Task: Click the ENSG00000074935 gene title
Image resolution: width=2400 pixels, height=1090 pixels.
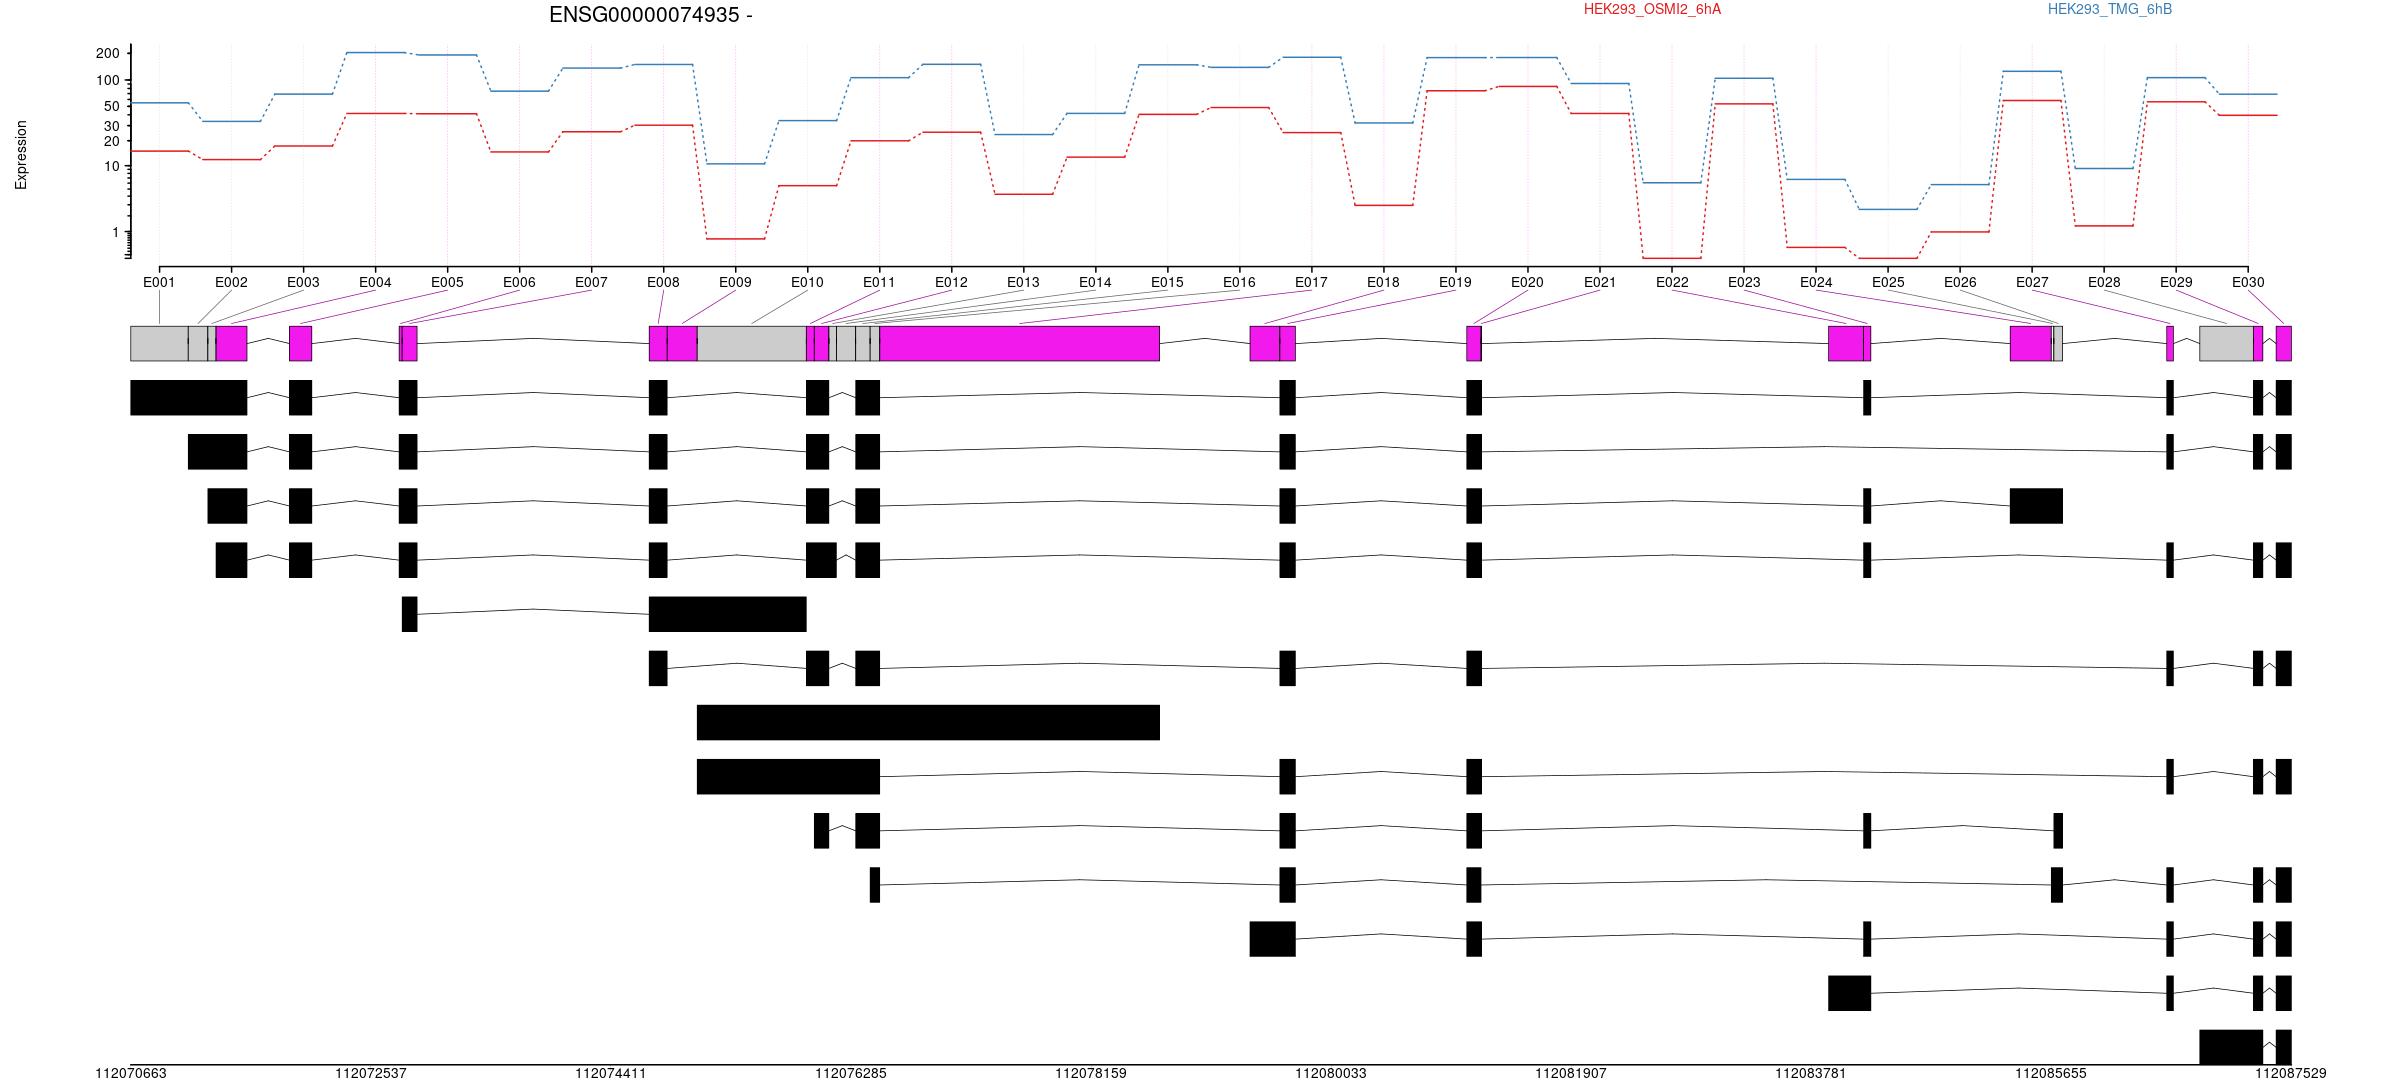Action: pyautogui.click(x=650, y=15)
